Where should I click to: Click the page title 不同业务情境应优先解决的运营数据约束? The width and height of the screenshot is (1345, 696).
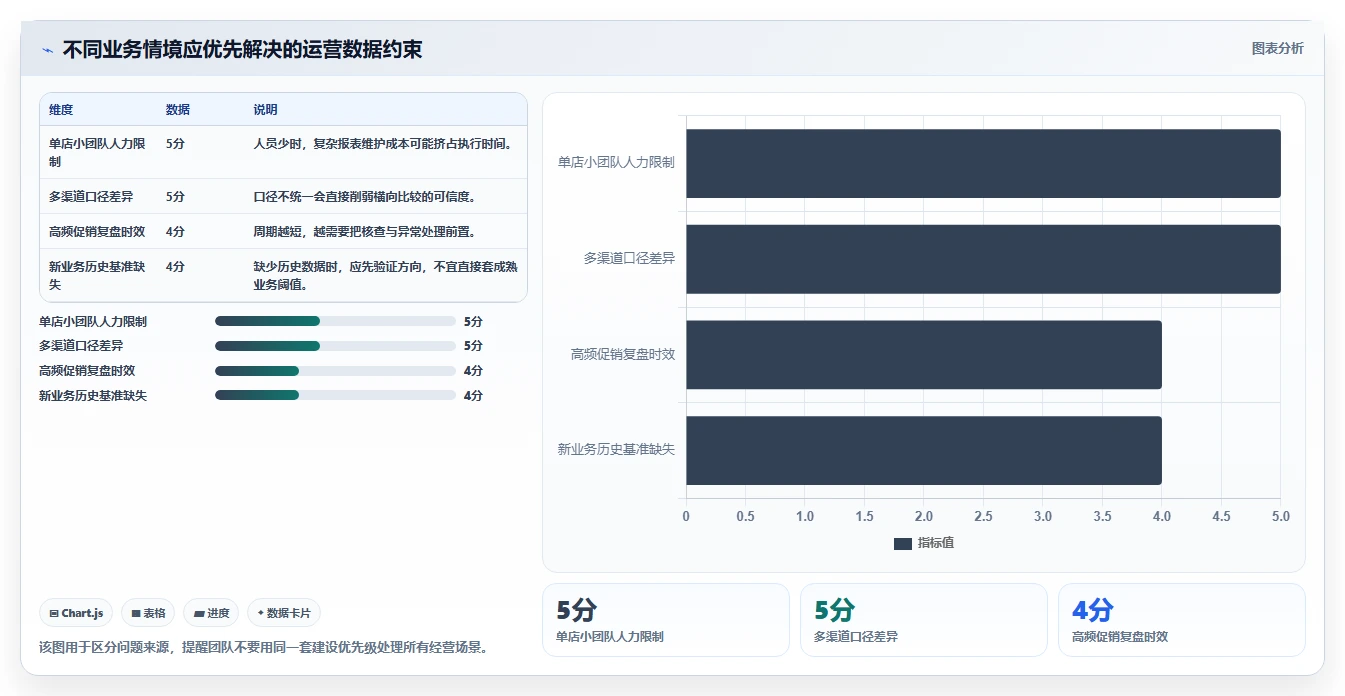242,49
